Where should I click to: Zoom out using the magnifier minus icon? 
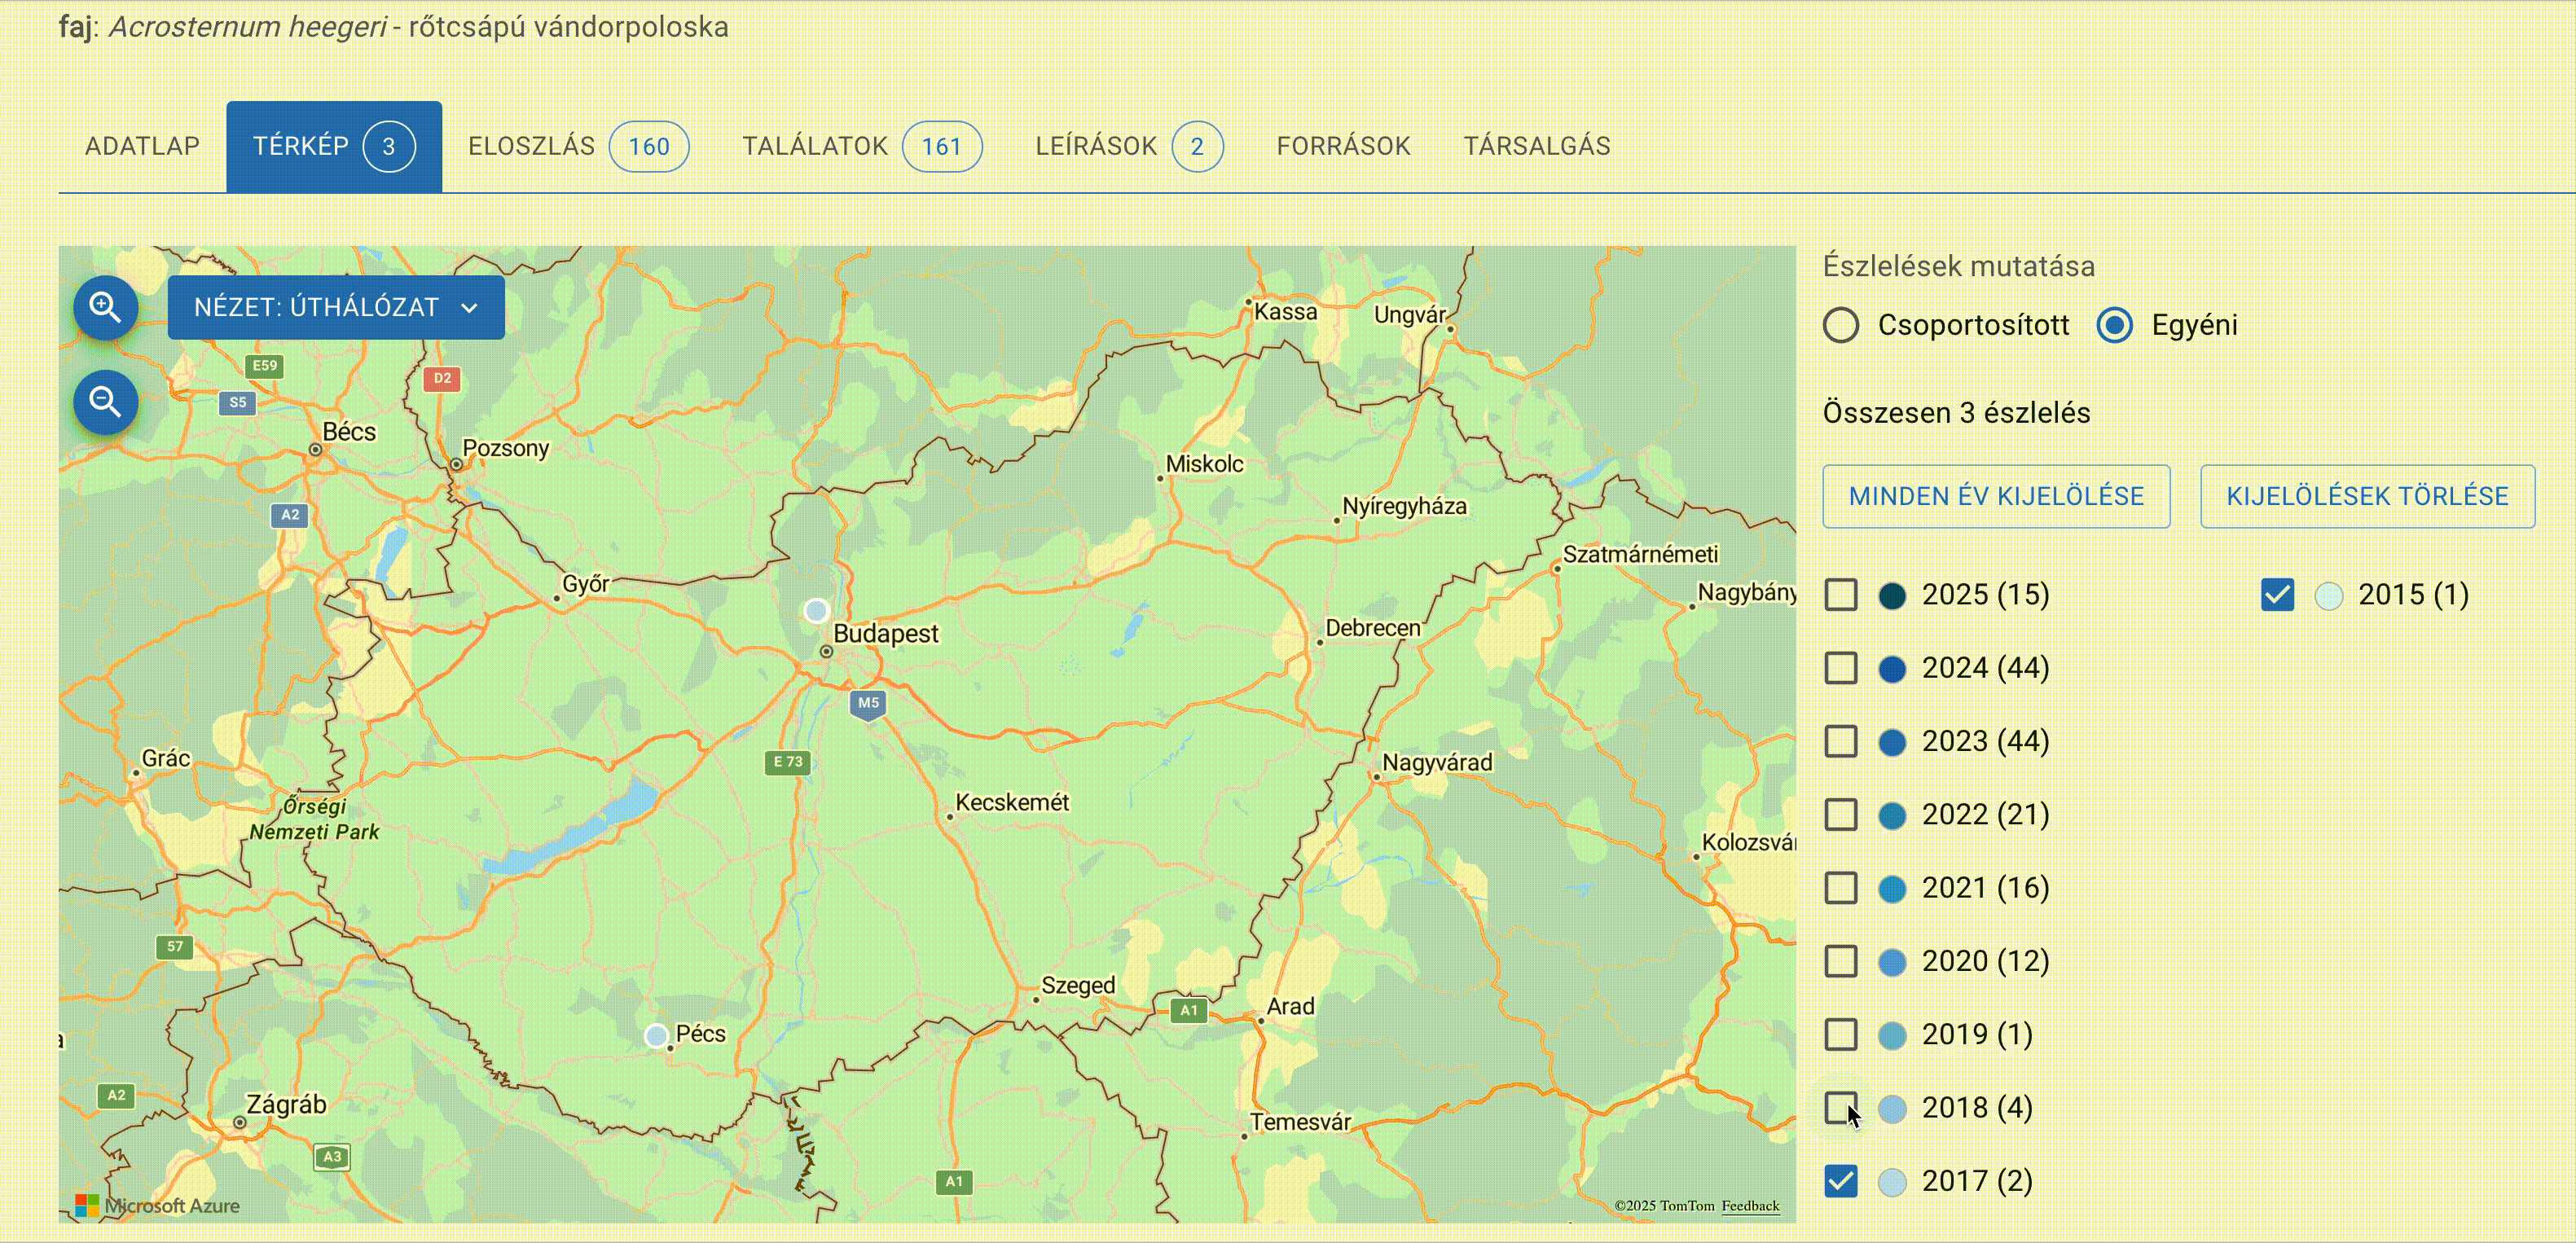(105, 402)
